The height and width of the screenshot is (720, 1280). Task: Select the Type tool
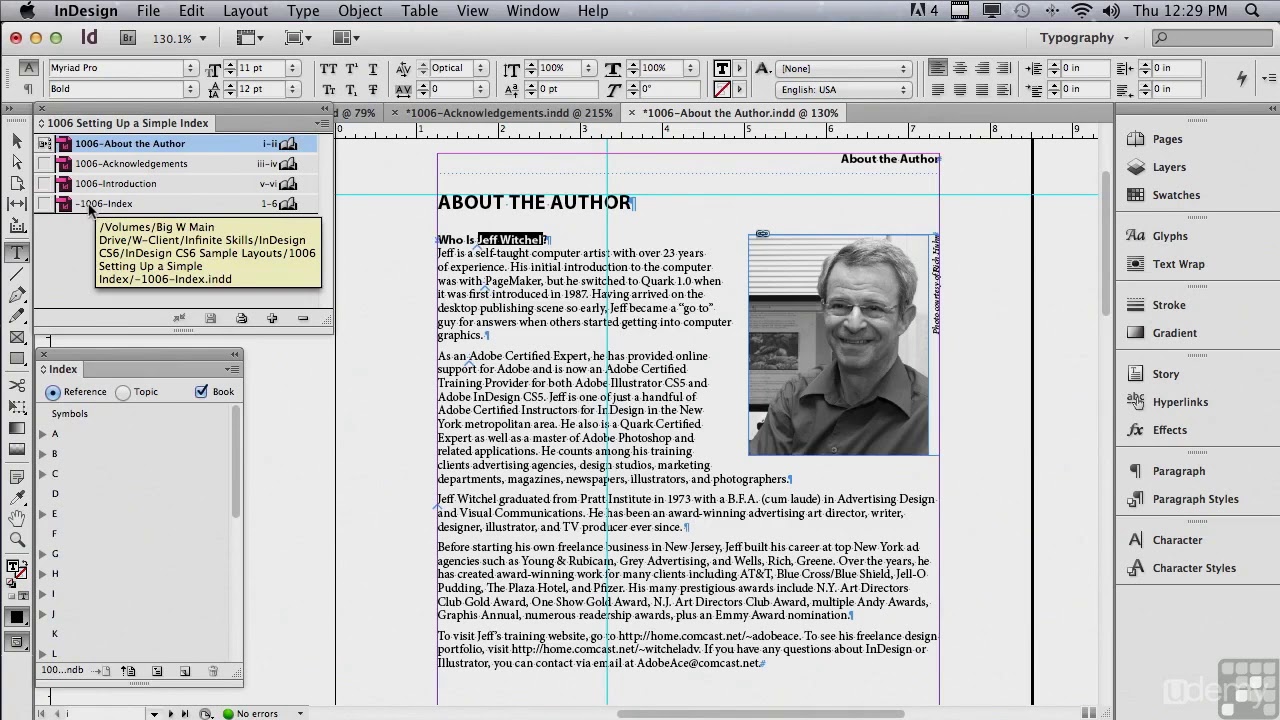click(17, 253)
